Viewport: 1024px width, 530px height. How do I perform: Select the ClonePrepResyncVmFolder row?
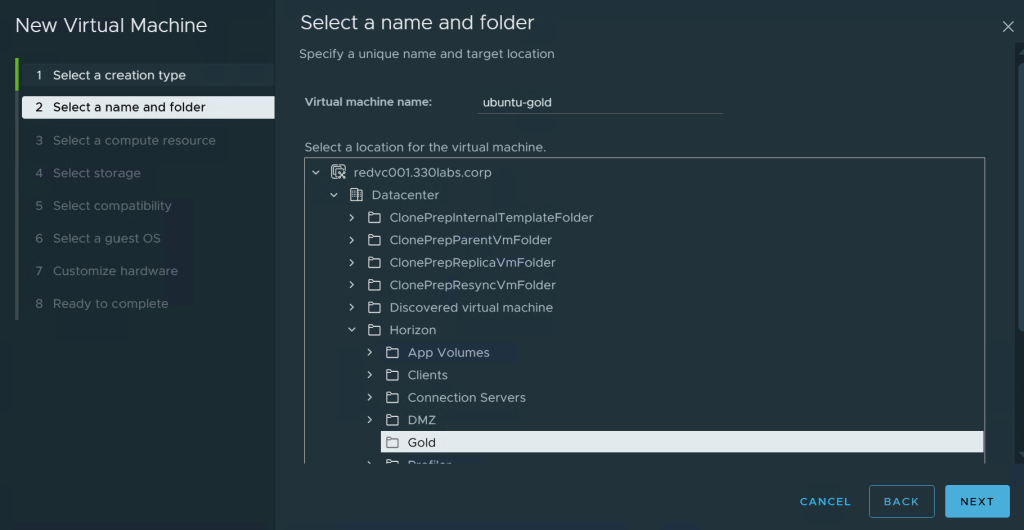click(x=472, y=285)
